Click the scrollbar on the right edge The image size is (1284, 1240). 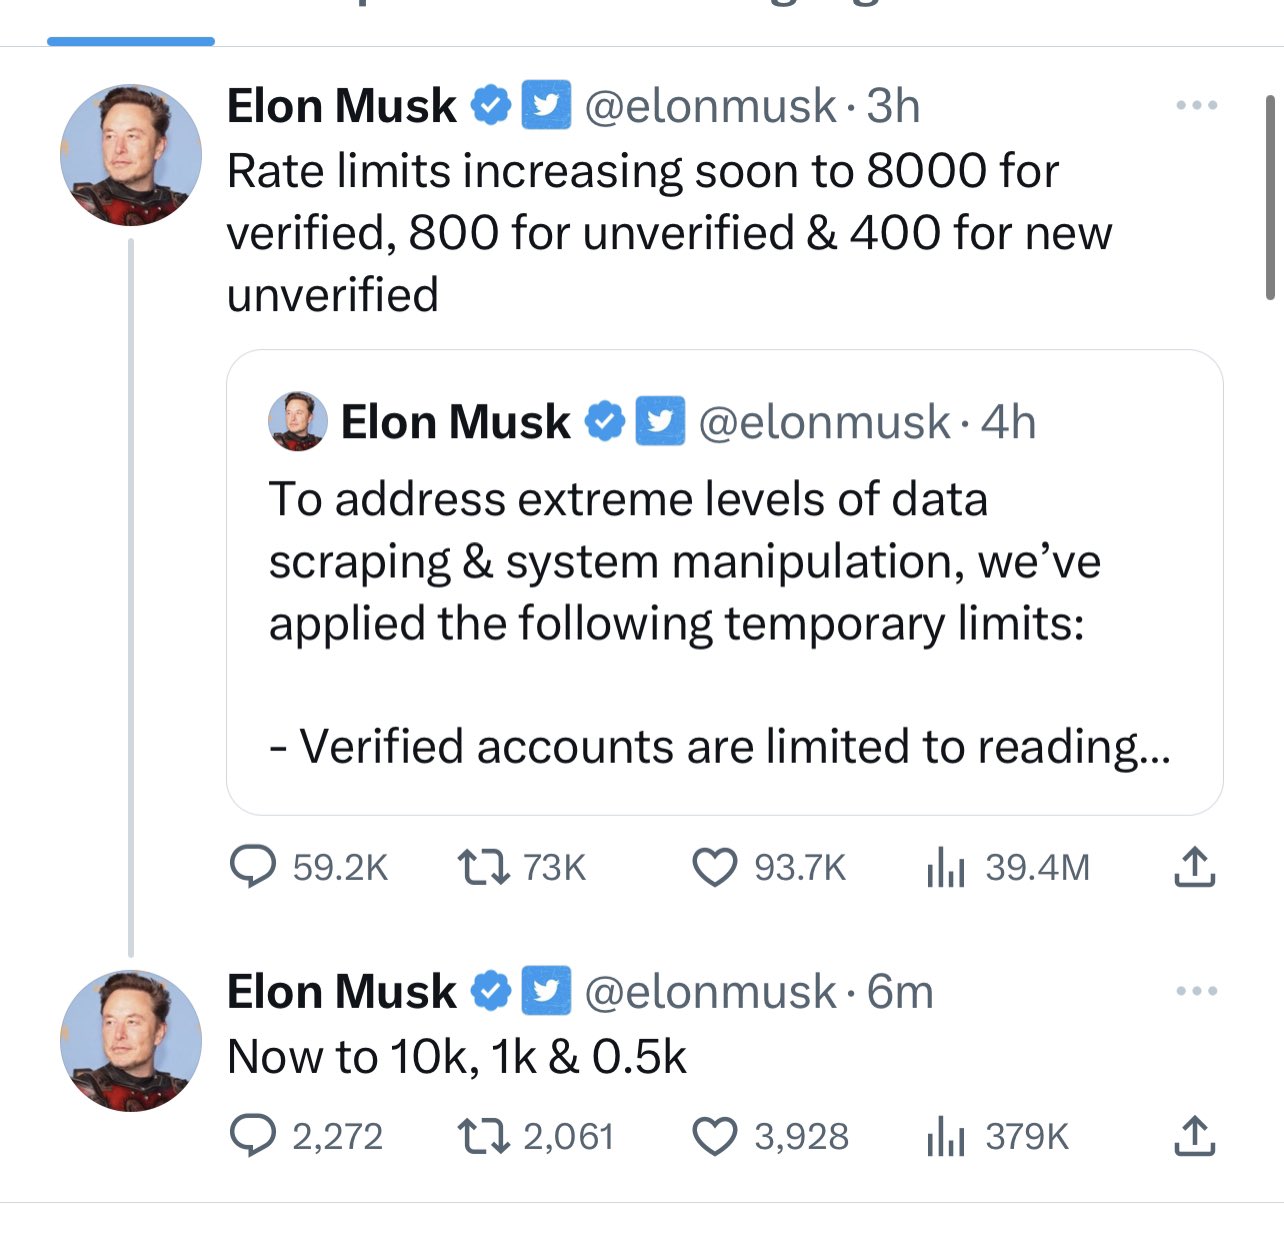click(1270, 197)
